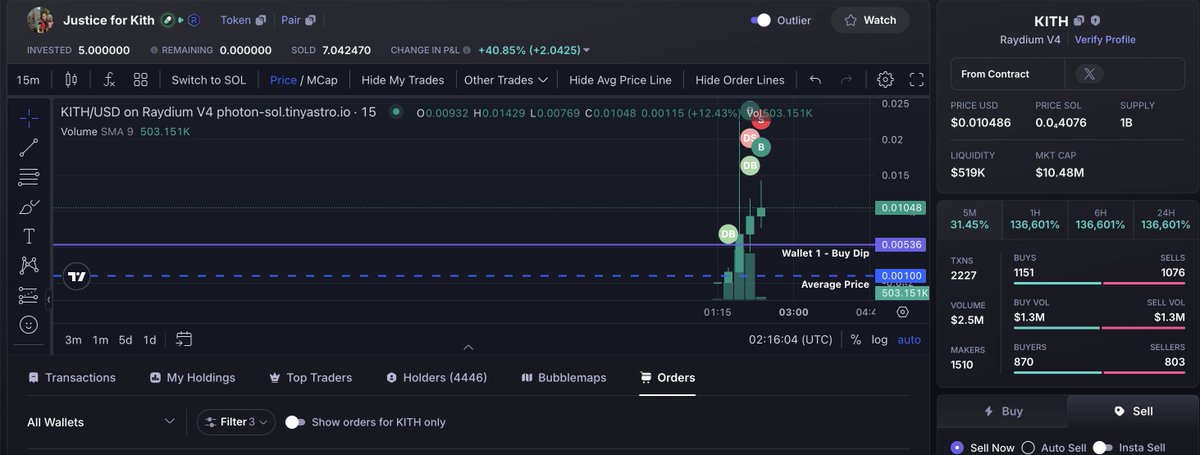
Task: Click the Watch button
Action: tap(870, 20)
